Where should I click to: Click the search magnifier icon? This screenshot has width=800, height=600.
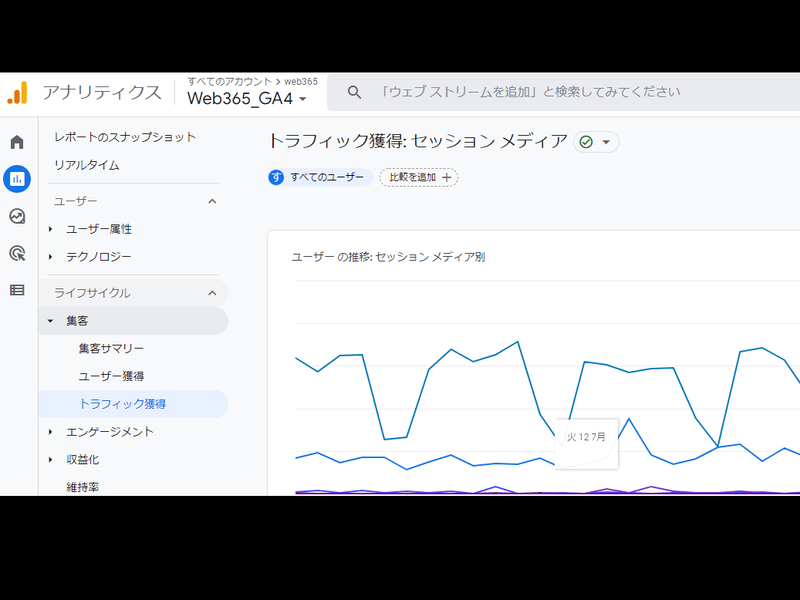[x=354, y=92]
